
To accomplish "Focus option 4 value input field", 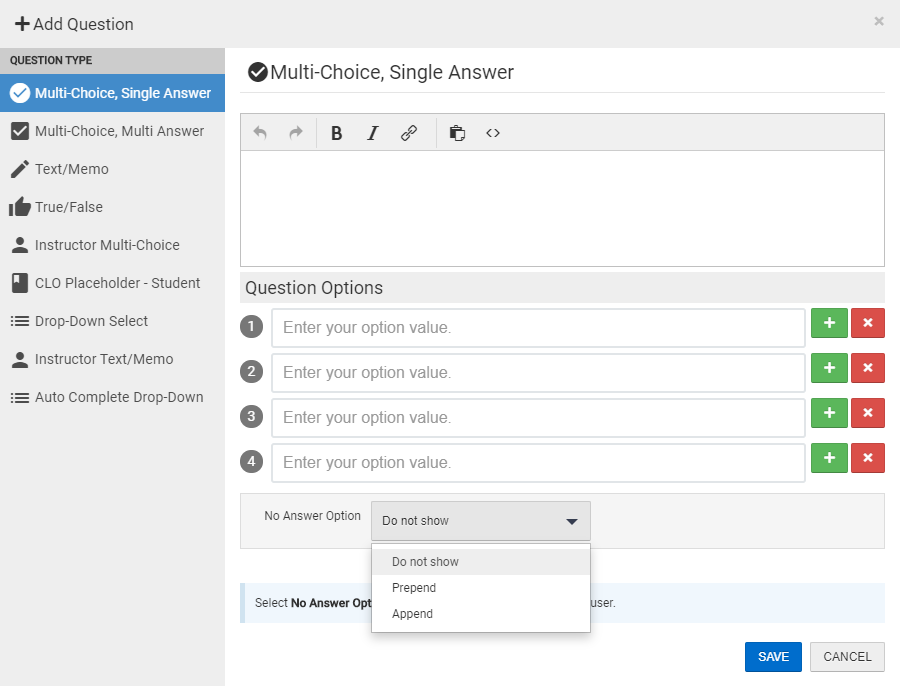I will click(x=538, y=463).
